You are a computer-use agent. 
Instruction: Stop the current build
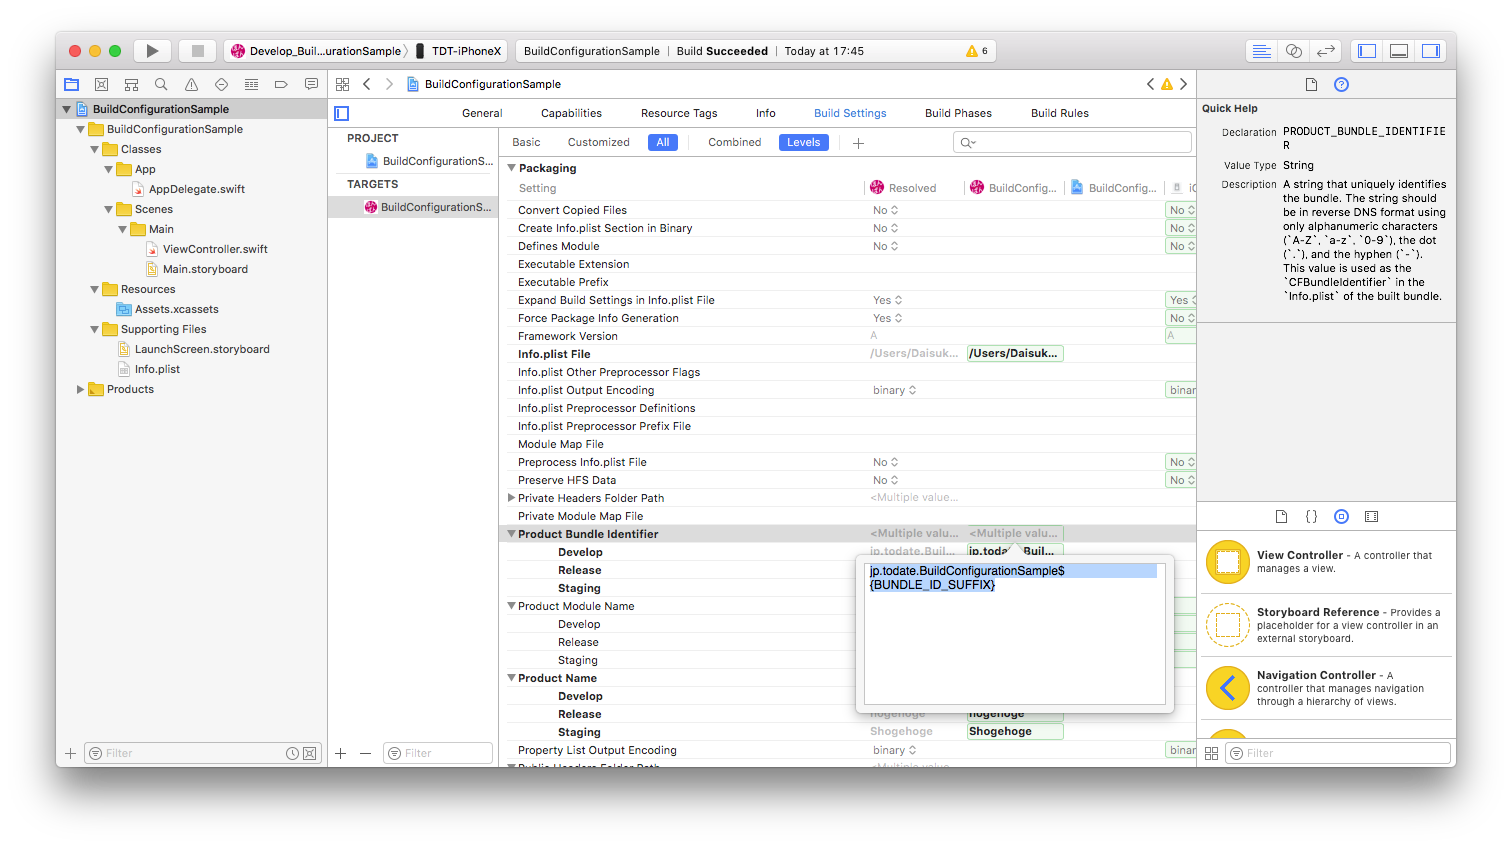pyautogui.click(x=197, y=50)
